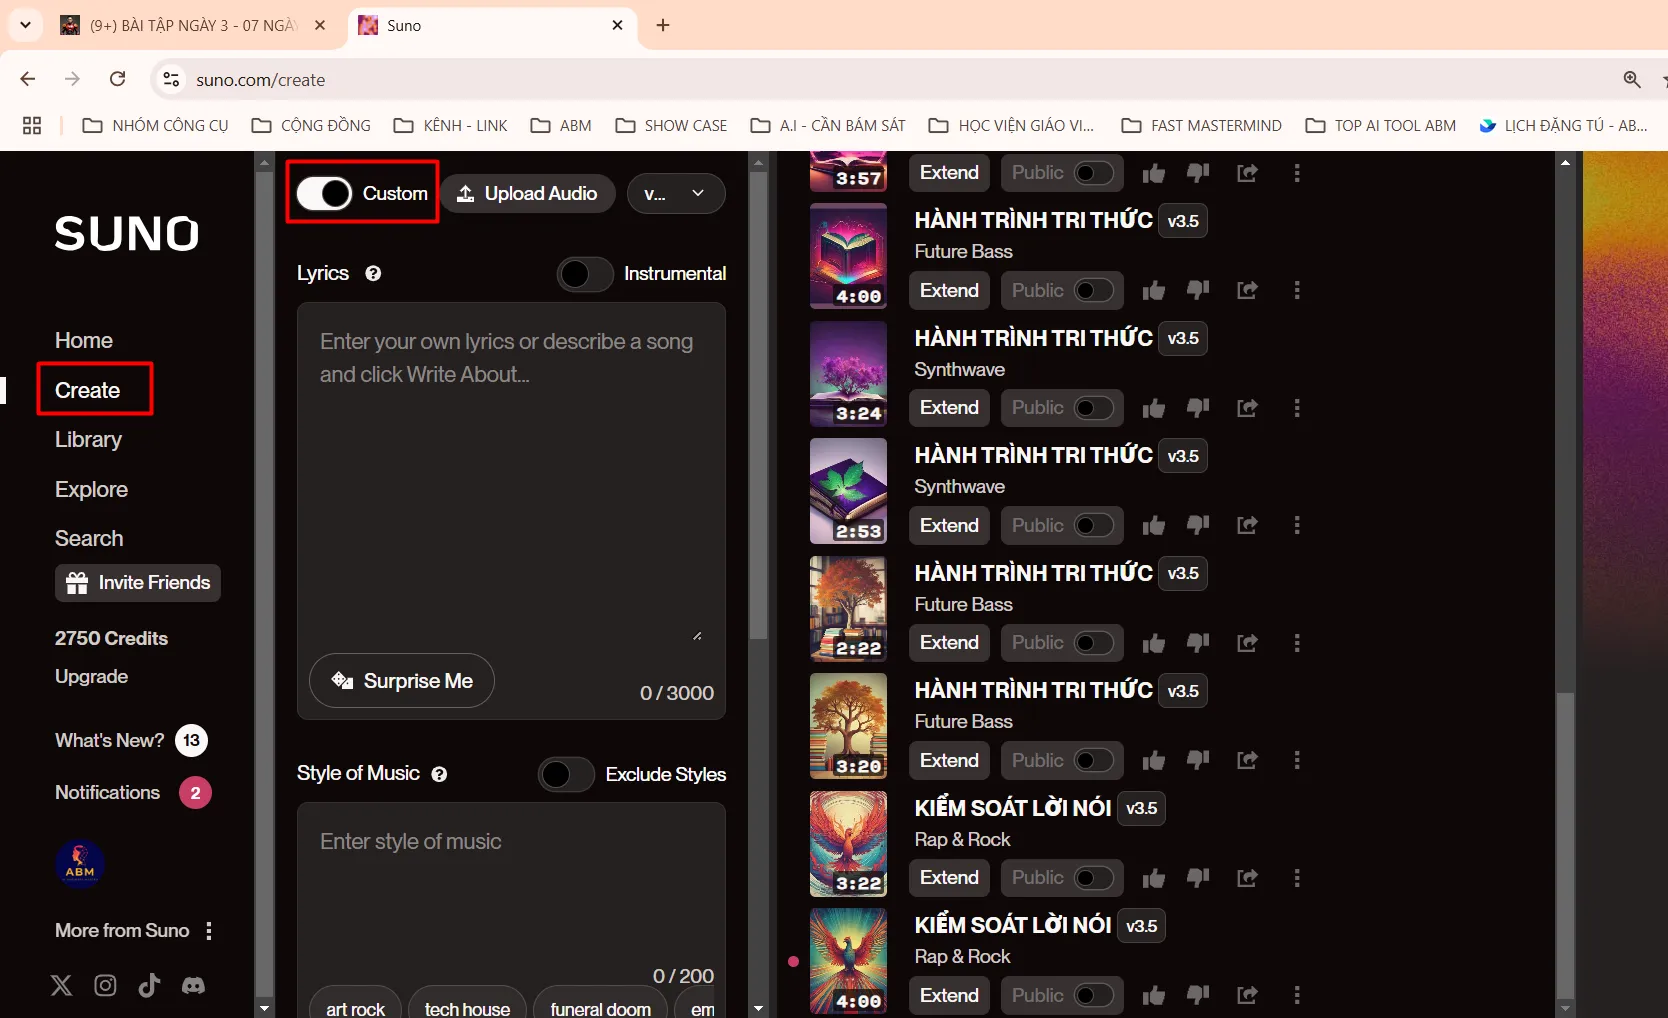Open the ABM profile avatar

tap(80, 864)
